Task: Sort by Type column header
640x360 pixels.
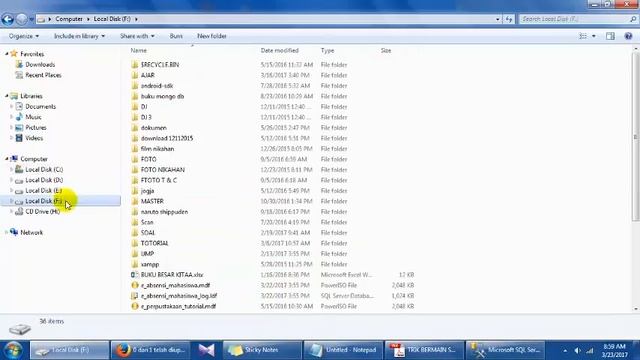Action: [327, 50]
